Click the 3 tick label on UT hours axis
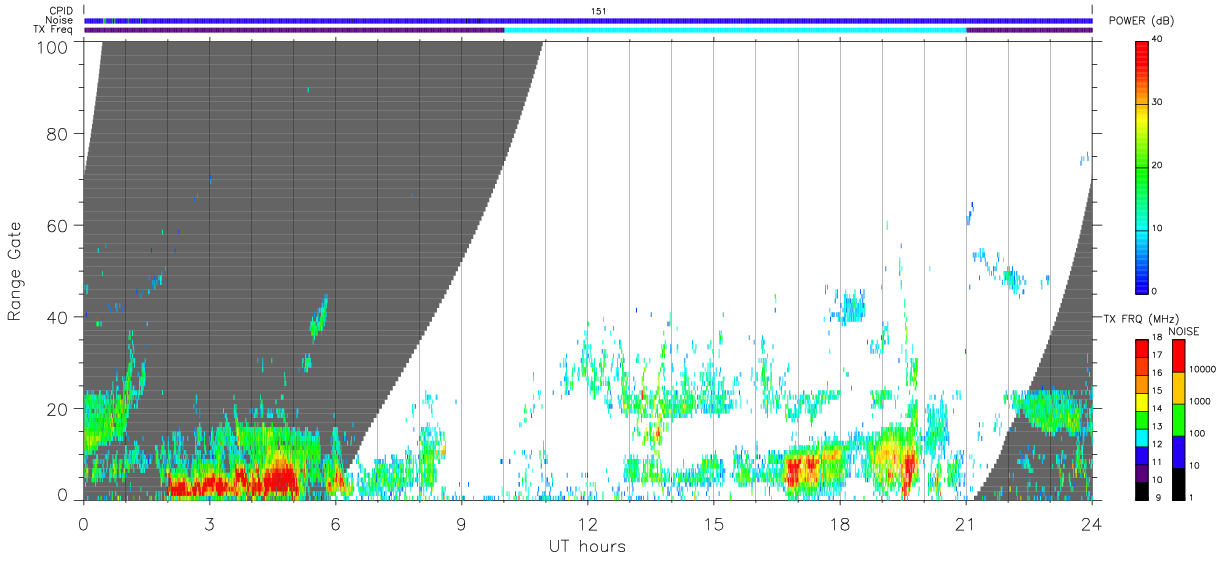The width and height of the screenshot is (1228, 567). (209, 524)
